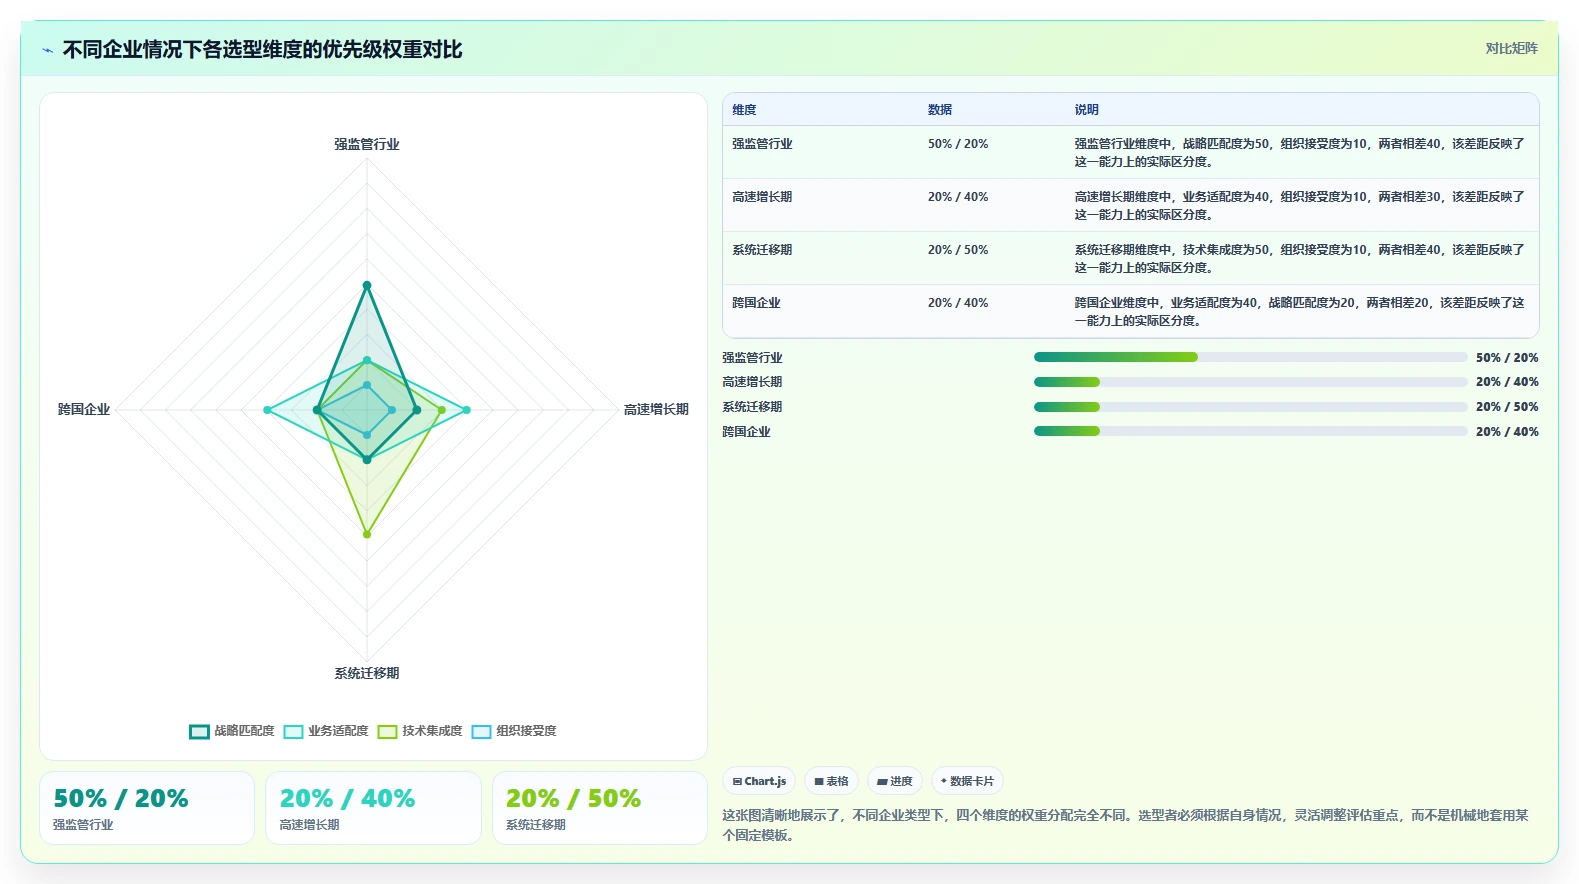Select the 跨国企业 radar axis label
The image size is (1579, 884).
pyautogui.click(x=84, y=409)
